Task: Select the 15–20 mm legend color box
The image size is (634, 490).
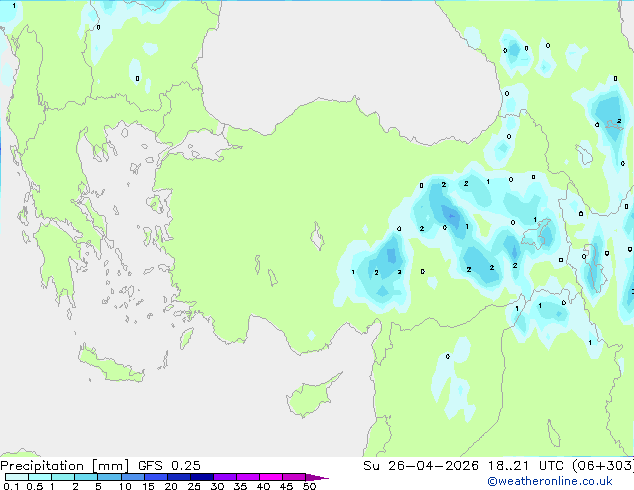Action: (155, 477)
